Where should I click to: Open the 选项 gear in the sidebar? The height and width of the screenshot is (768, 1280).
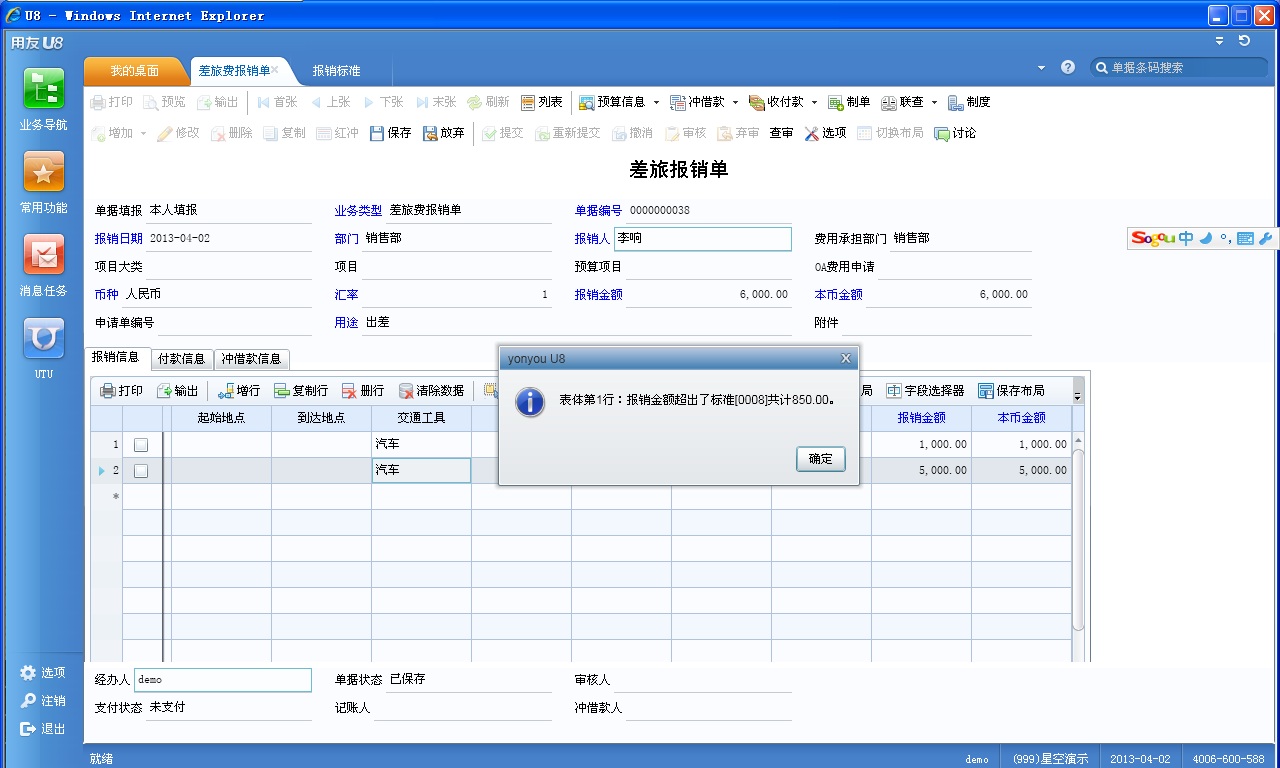28,673
